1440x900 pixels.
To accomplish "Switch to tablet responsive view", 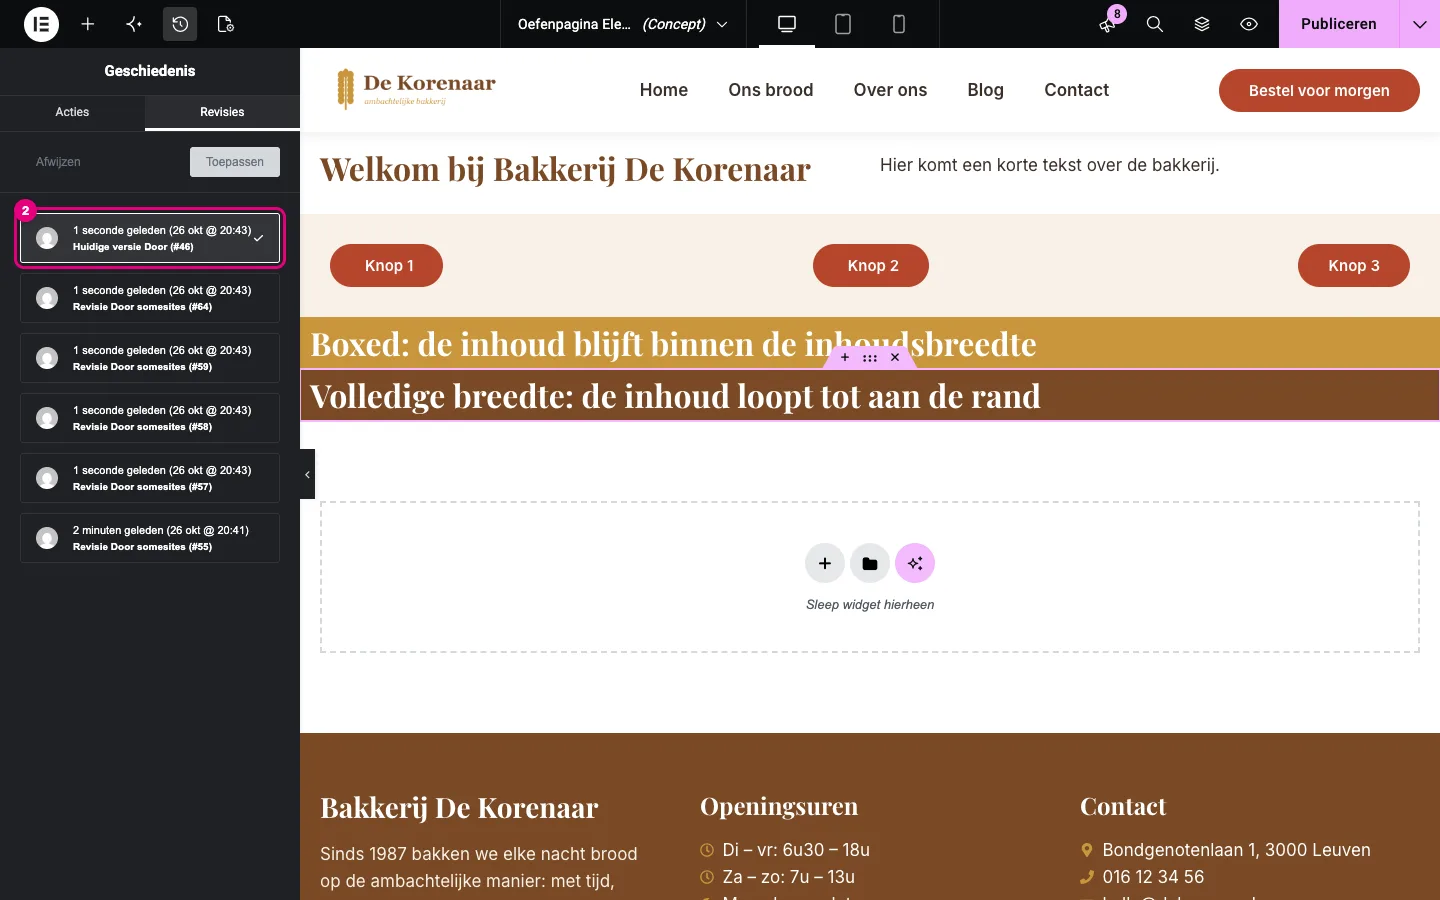I will click(x=843, y=24).
